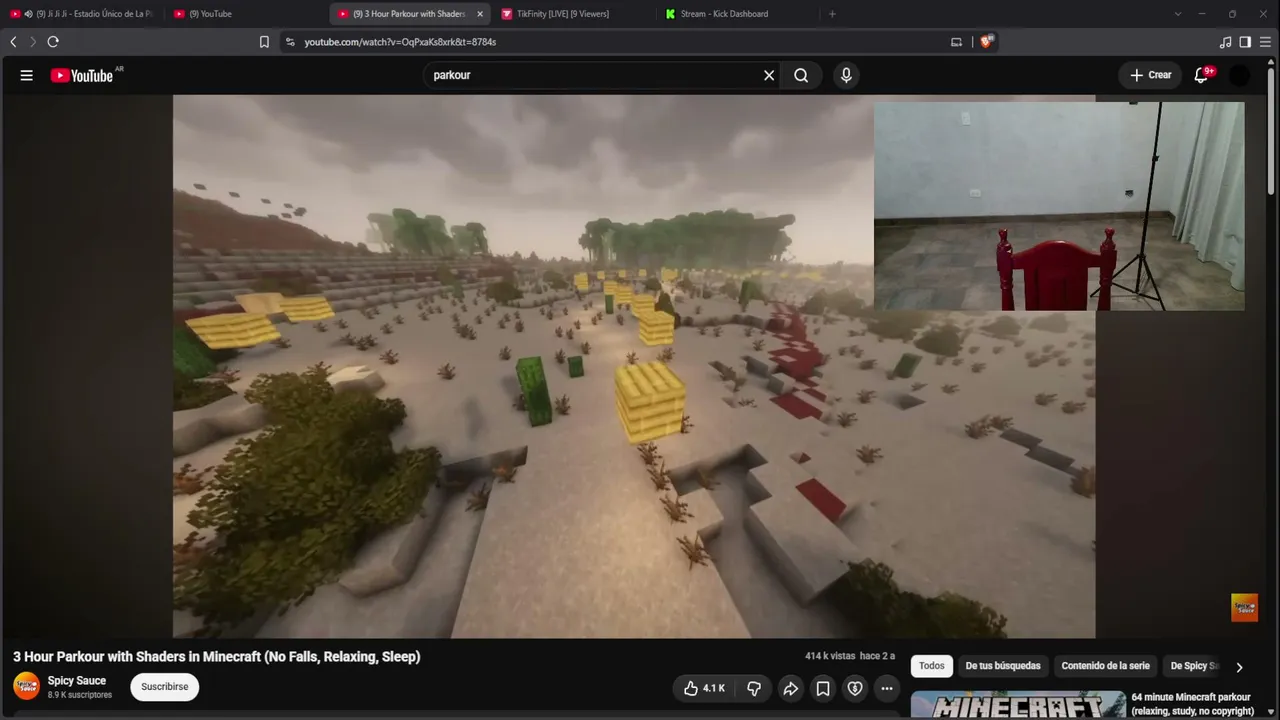The width and height of the screenshot is (1280, 720).
Task: Cast or open picture-in-picture from address bar
Action: (x=956, y=42)
